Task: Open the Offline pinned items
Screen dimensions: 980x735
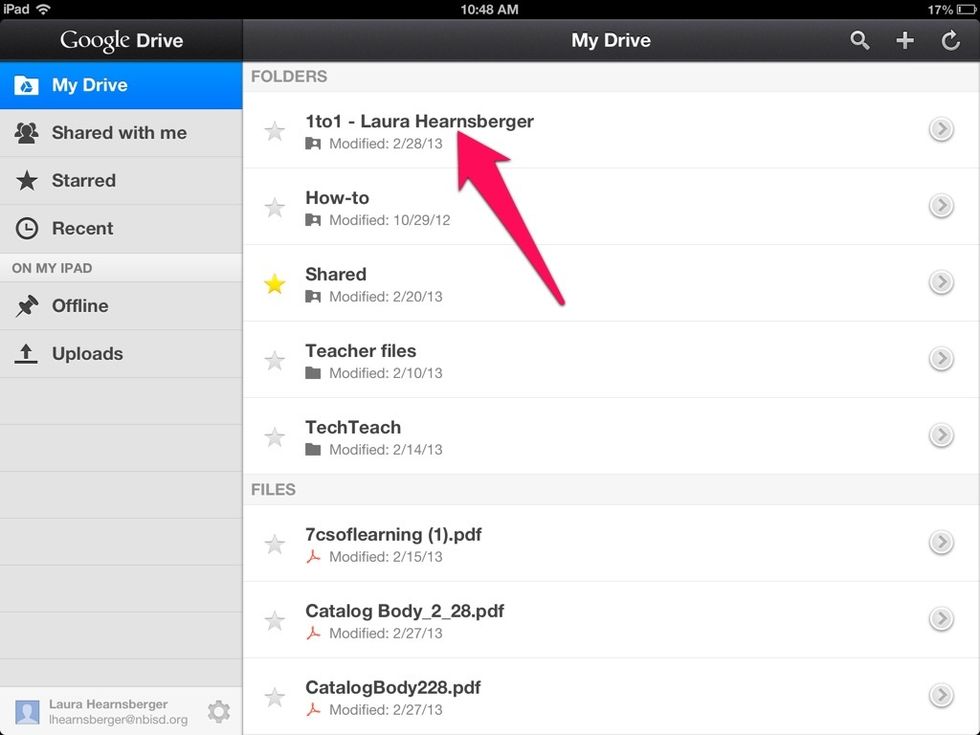Action: pos(80,306)
